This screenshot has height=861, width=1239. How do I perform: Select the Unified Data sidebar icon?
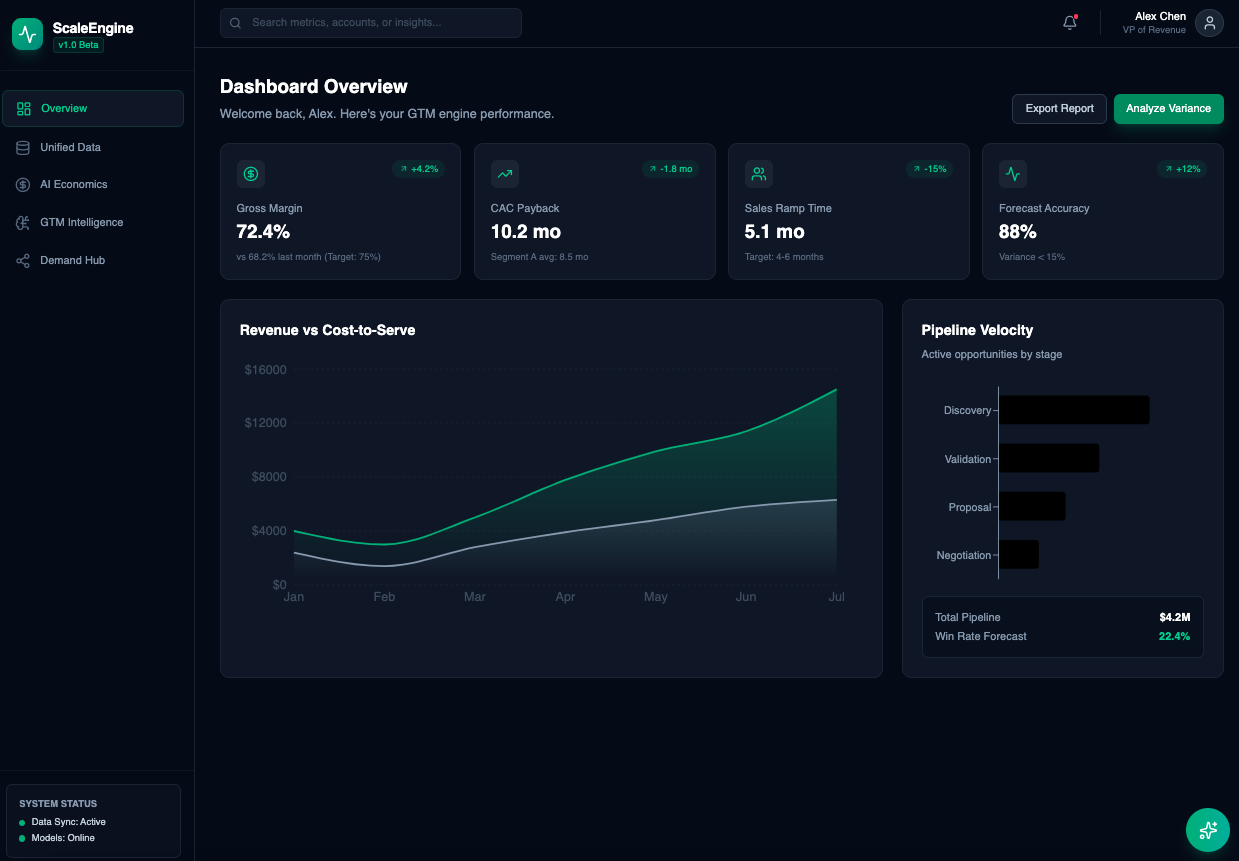(x=22, y=146)
